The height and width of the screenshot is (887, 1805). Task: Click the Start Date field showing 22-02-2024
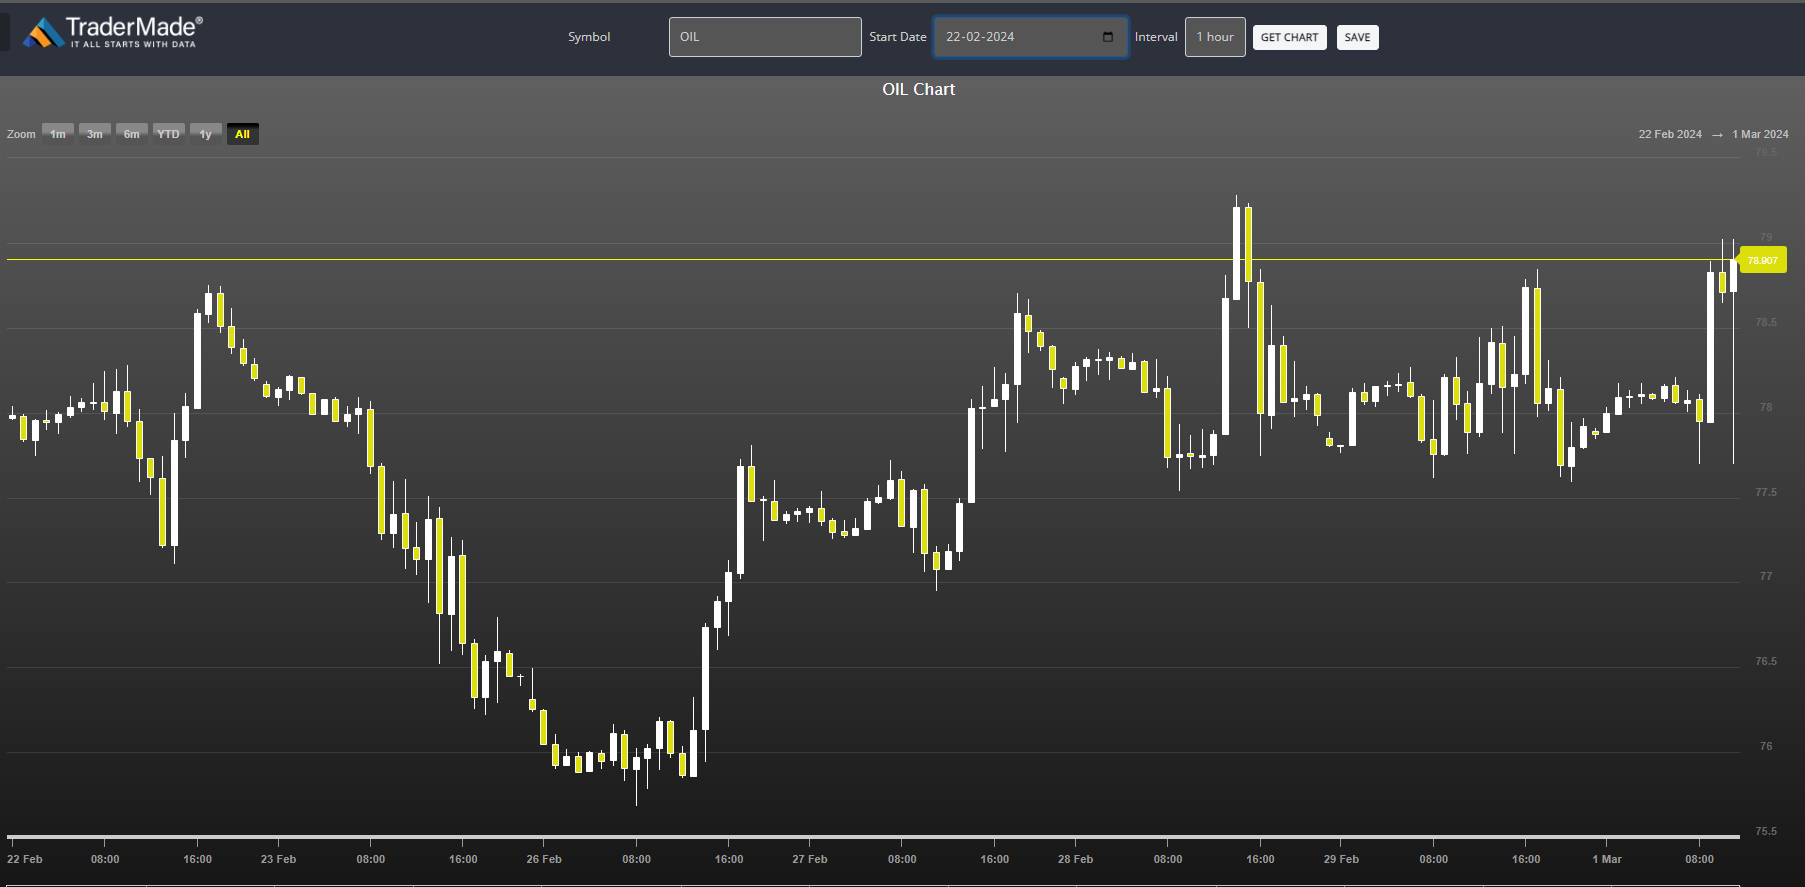tap(1030, 37)
